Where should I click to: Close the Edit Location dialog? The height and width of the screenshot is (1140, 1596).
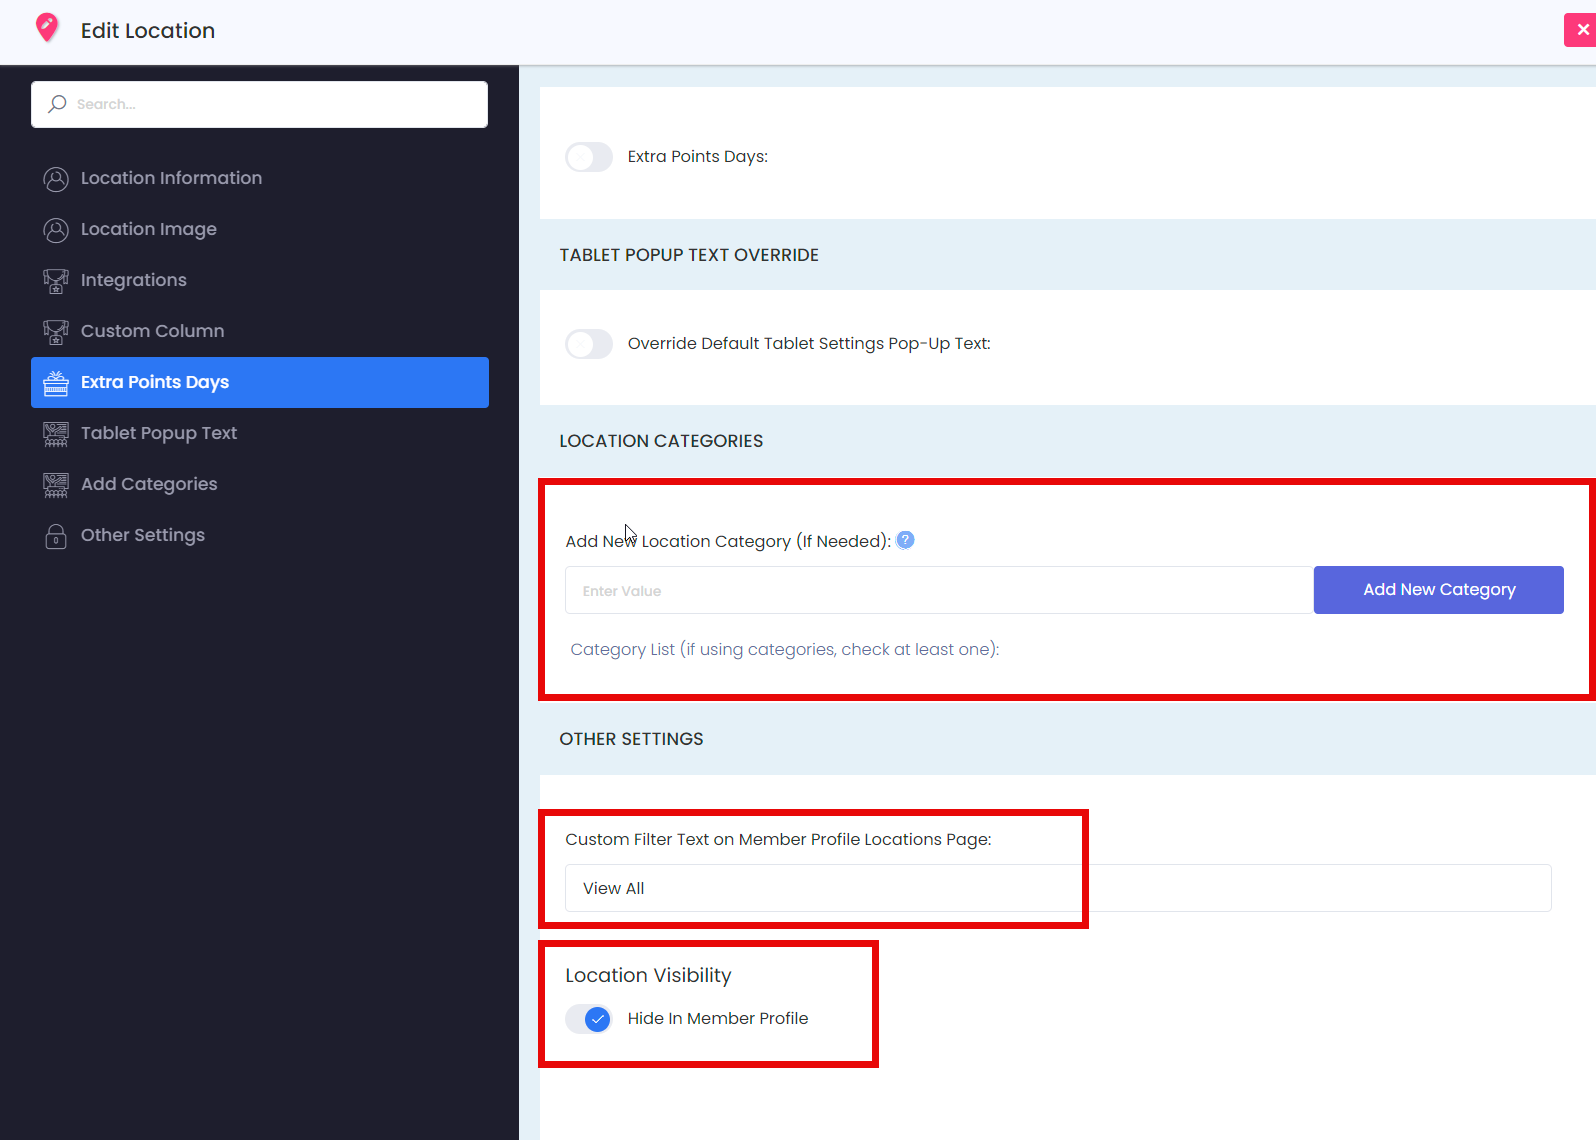pyautogui.click(x=1582, y=30)
